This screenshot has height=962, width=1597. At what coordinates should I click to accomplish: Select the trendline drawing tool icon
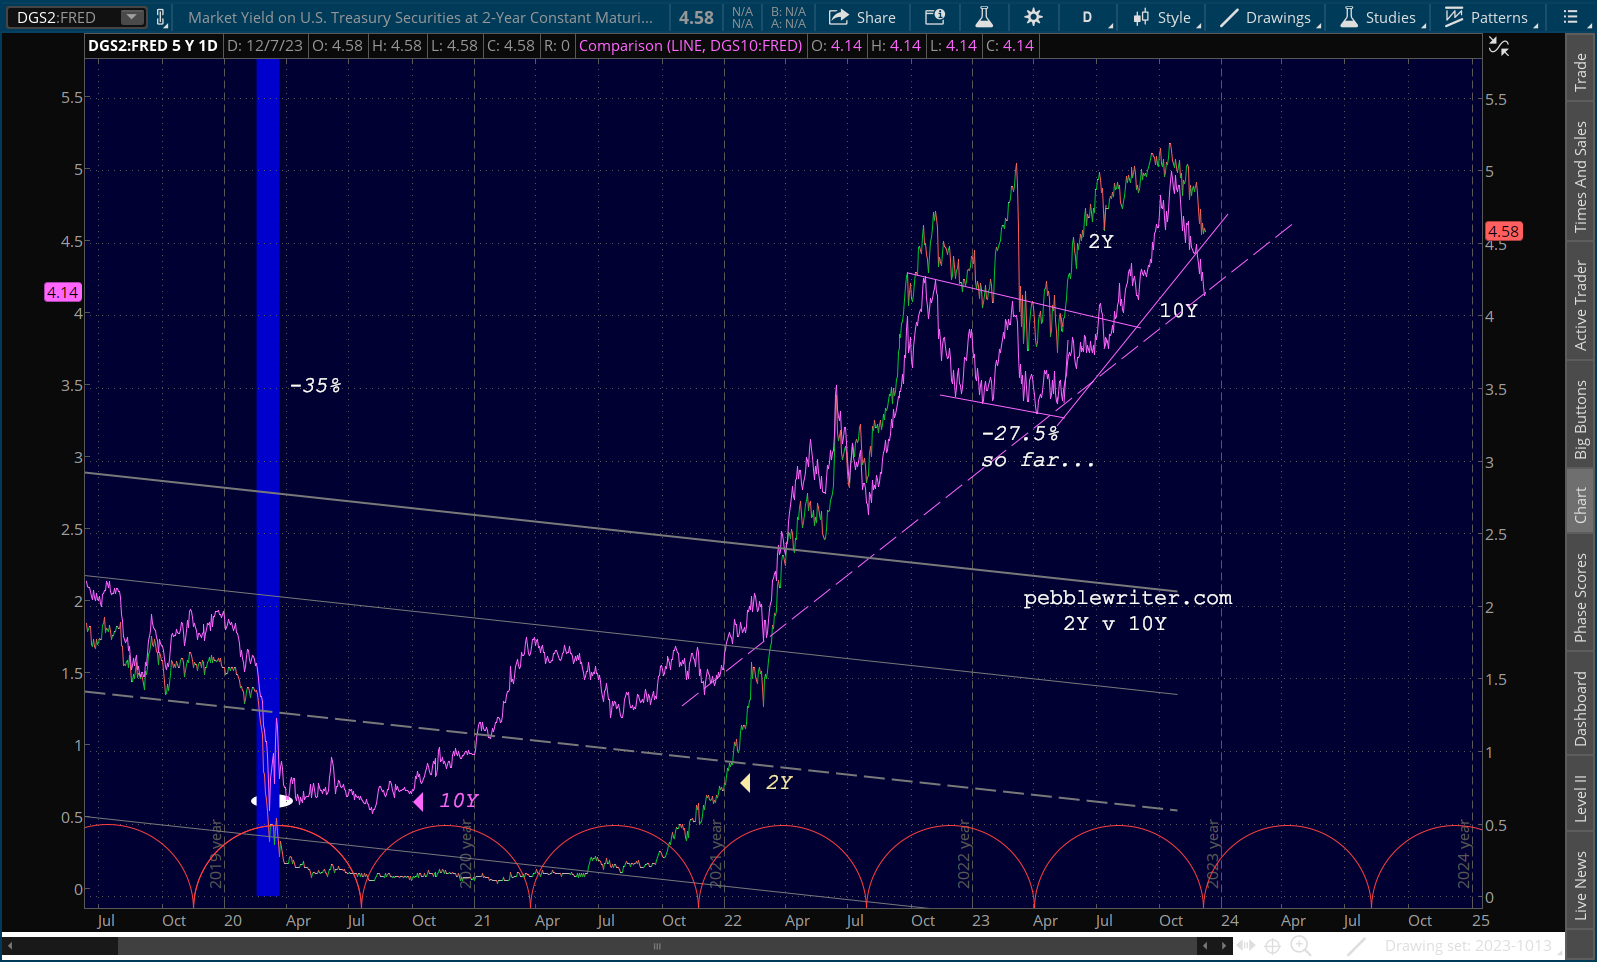1355,946
